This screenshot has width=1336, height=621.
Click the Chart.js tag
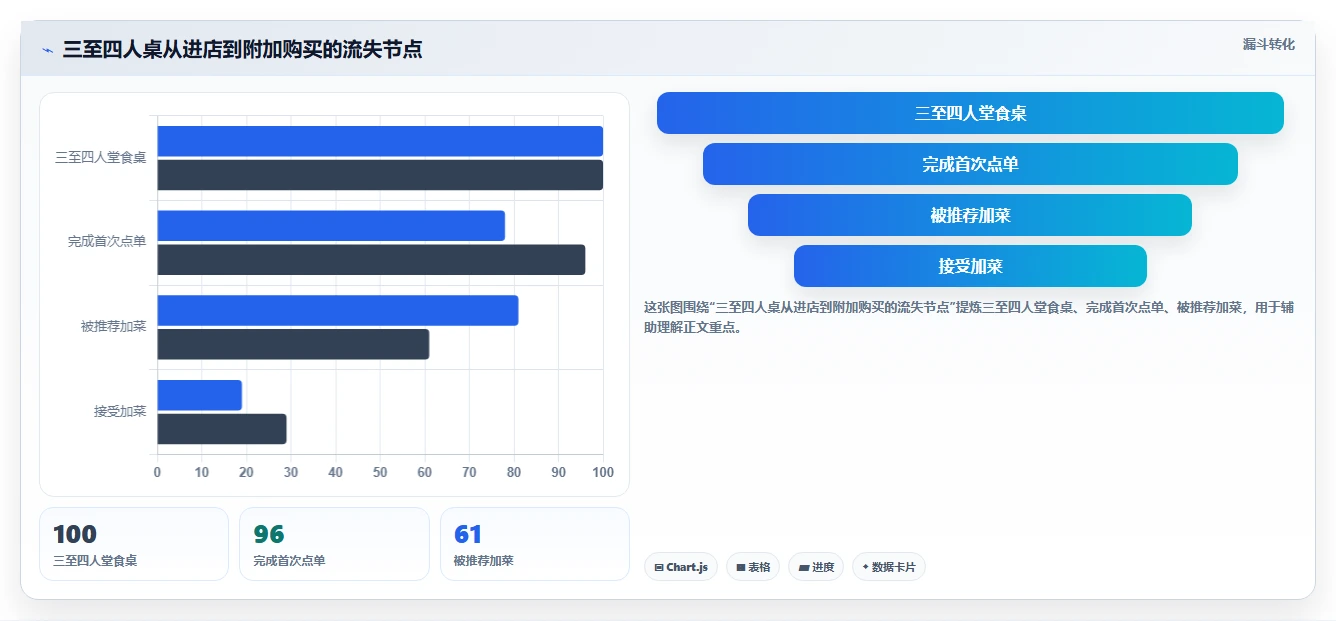click(x=681, y=567)
